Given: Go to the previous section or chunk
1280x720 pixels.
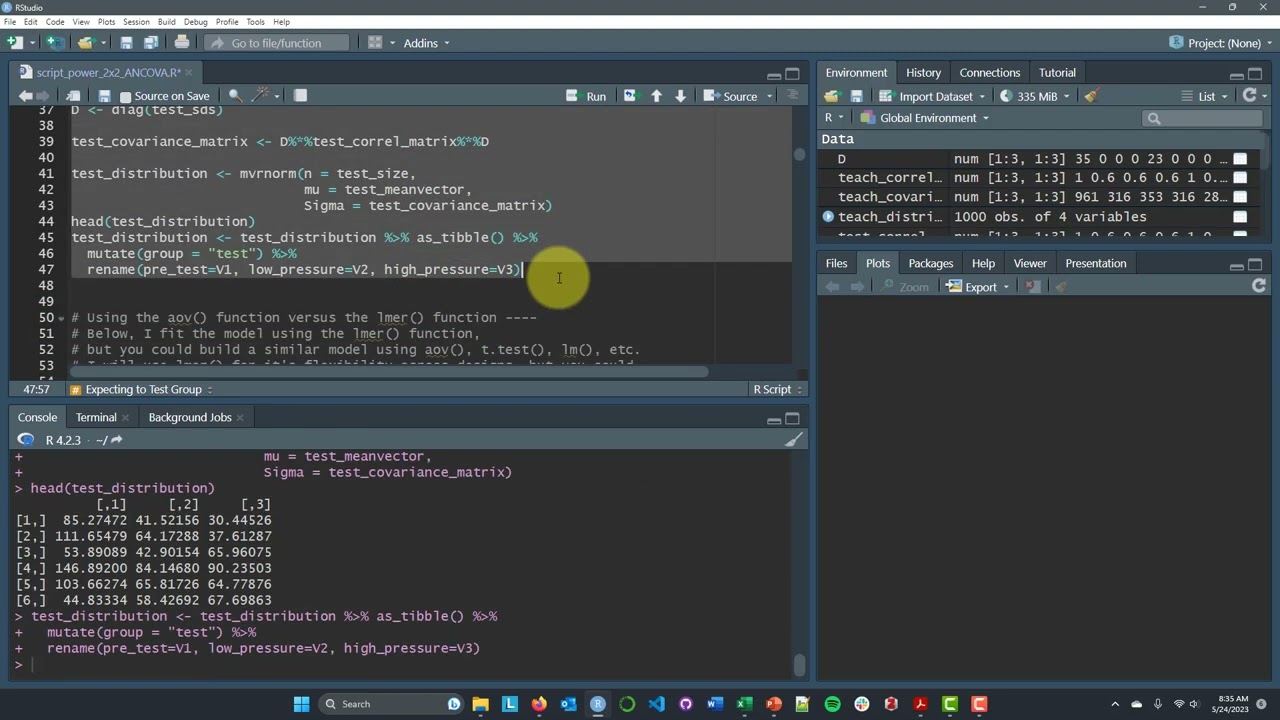Looking at the screenshot, I should coord(656,96).
